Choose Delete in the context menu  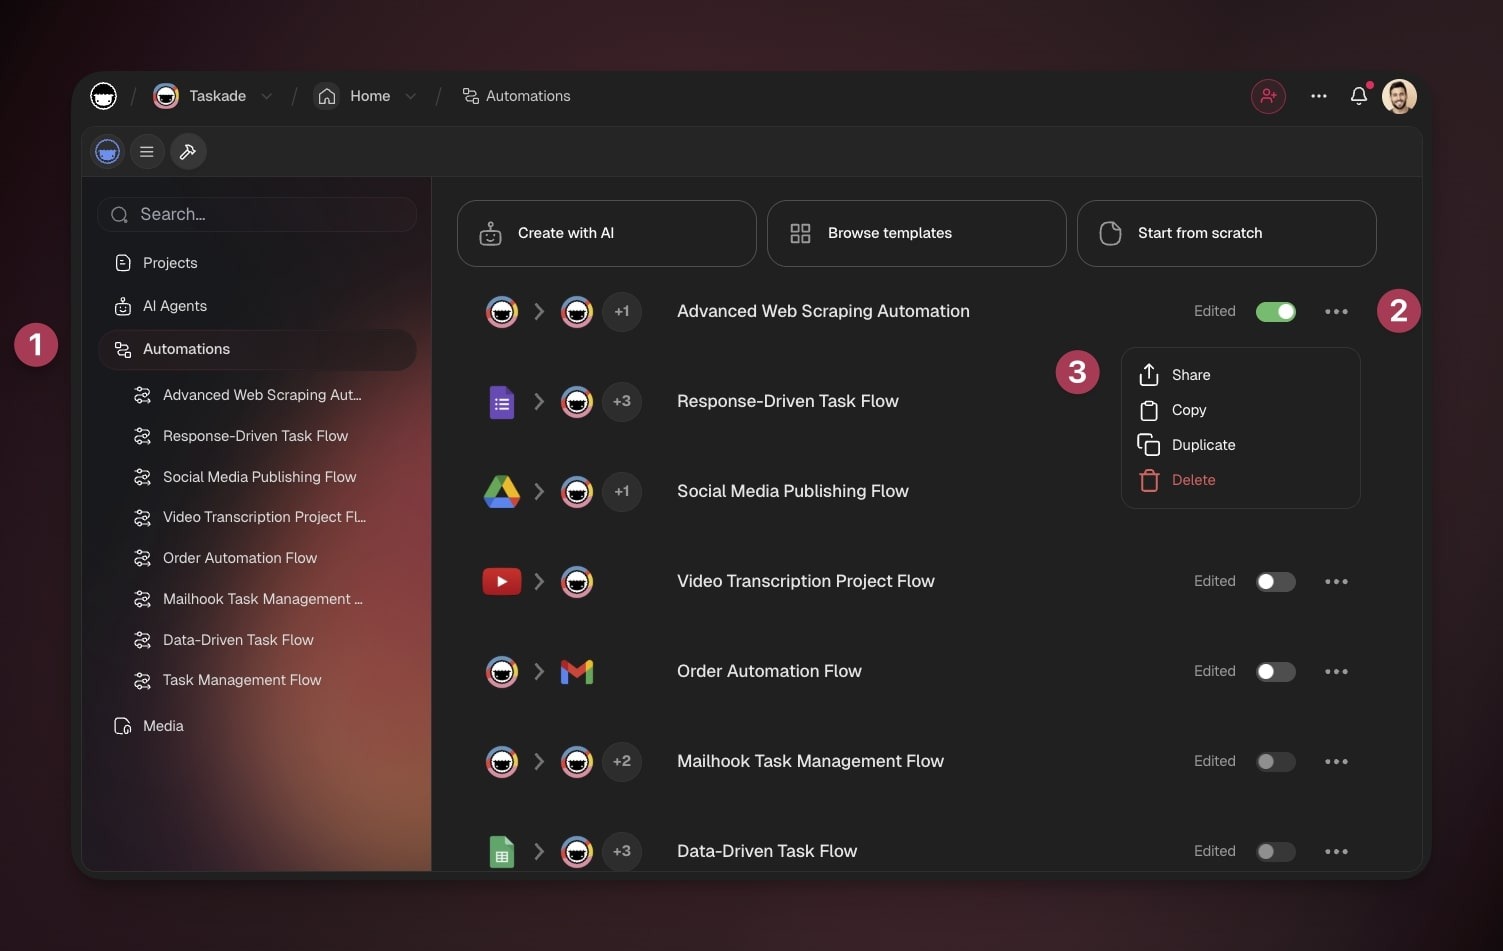1193,480
